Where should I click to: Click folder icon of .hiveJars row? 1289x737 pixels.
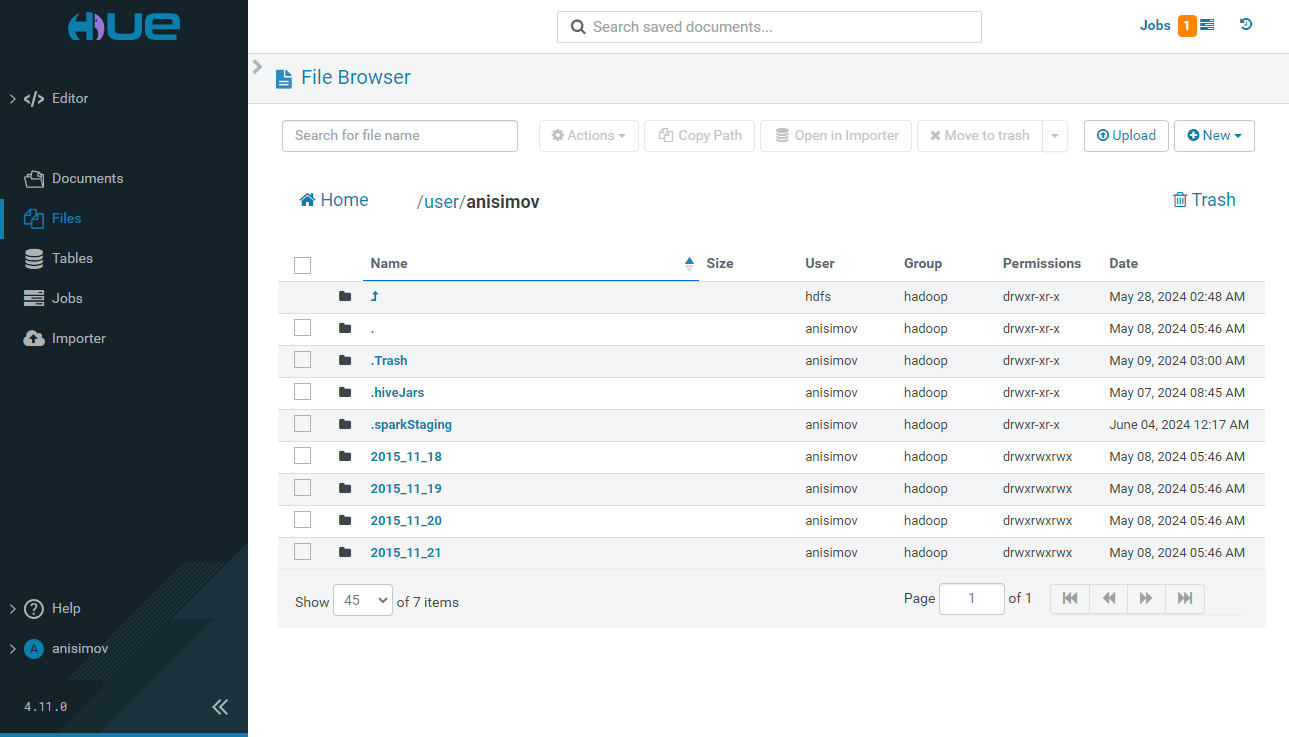345,392
